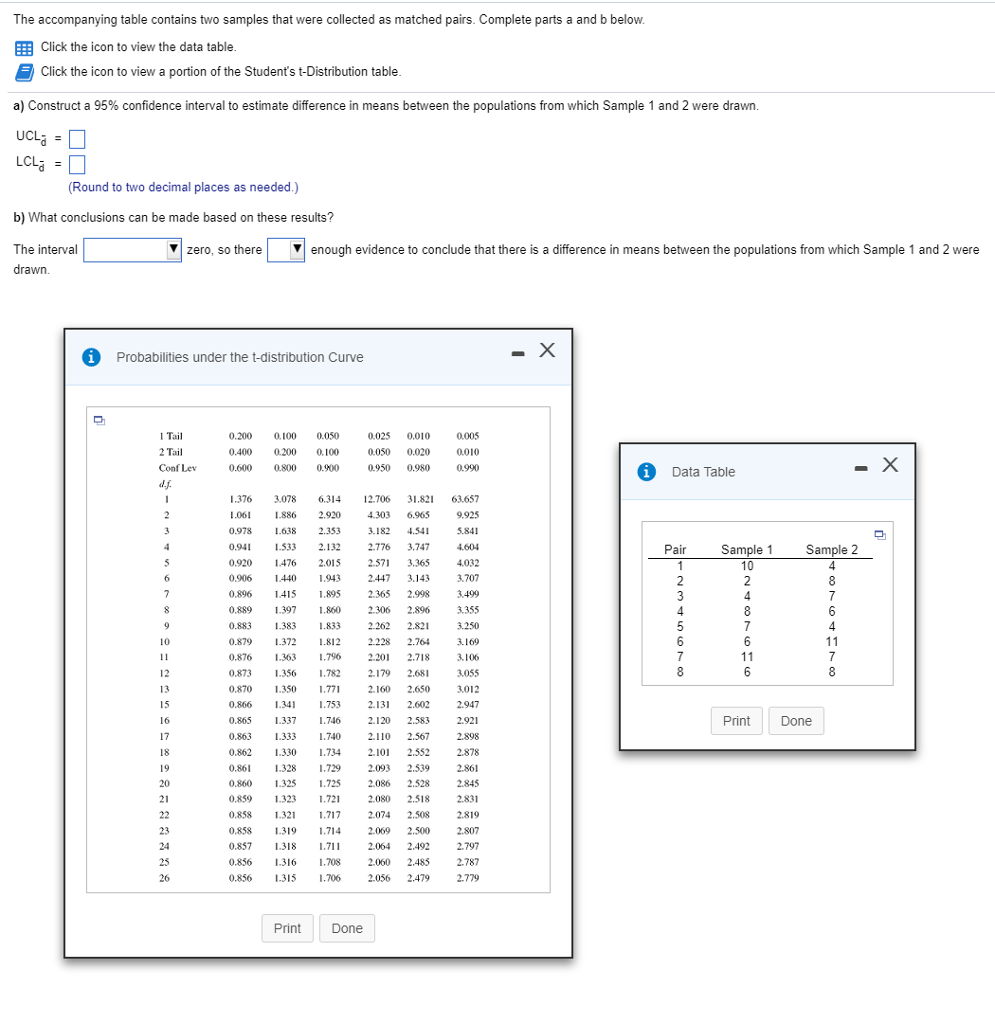995x1024 pixels.
Task: Click the 0.950 confidence level header
Action: (x=379, y=468)
